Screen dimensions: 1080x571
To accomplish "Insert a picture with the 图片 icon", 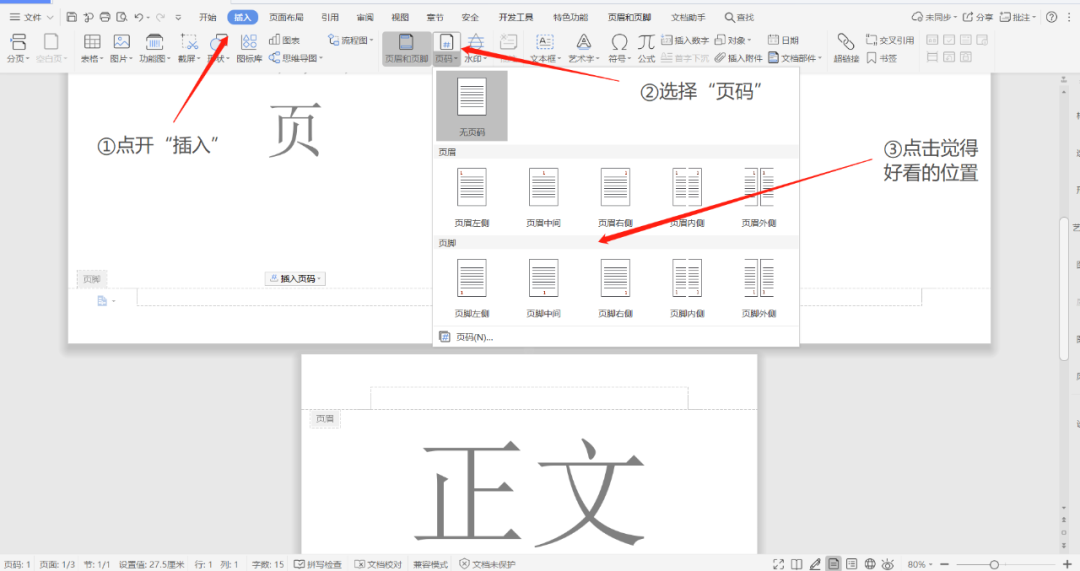I will (x=121, y=48).
